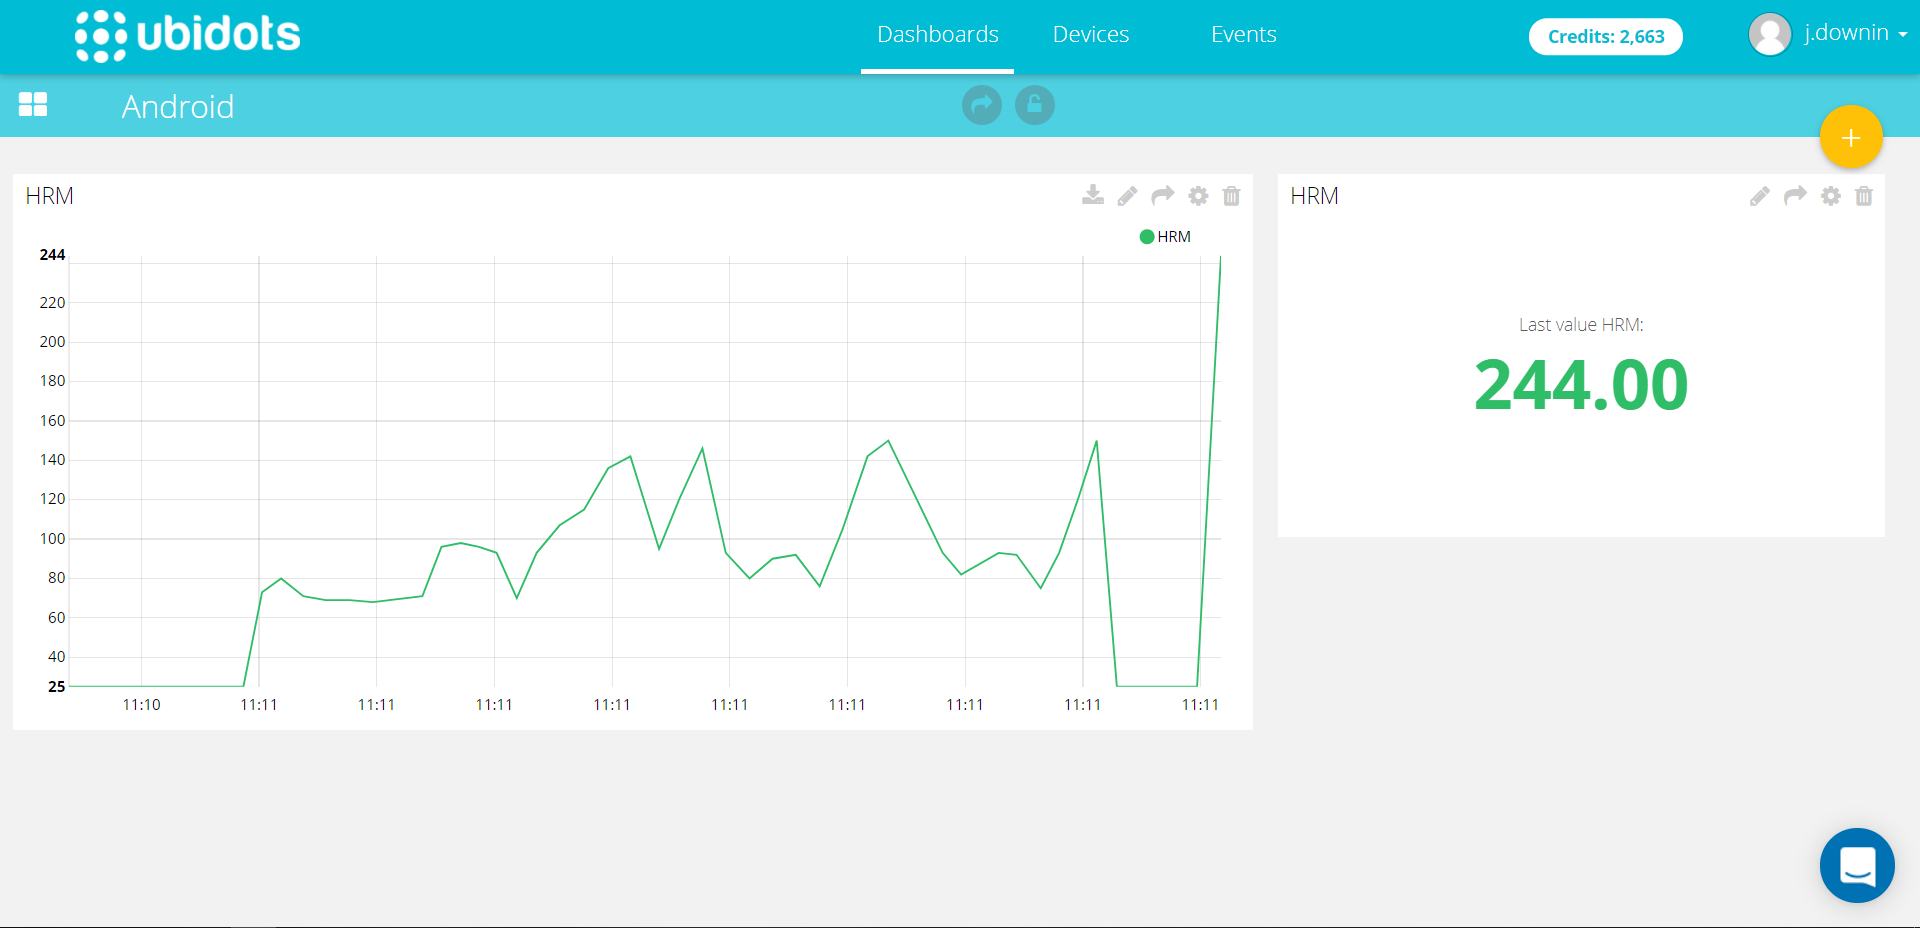Share the HRM last value widget
This screenshot has width=1920, height=928.
tap(1795, 196)
